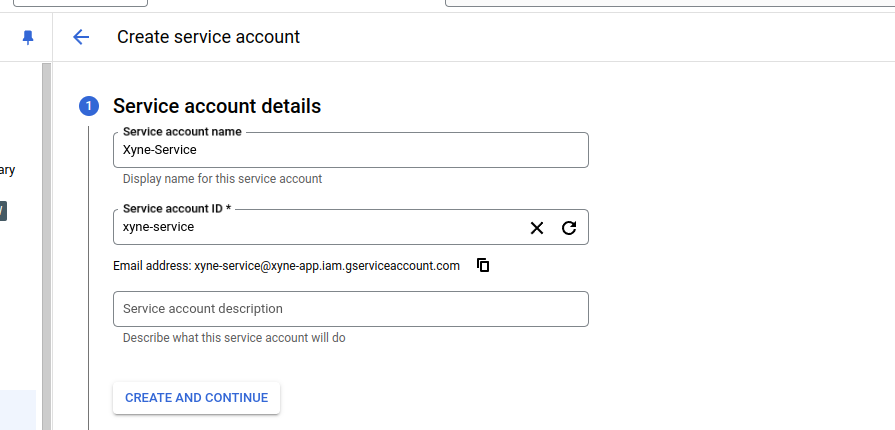Clear the Service account ID with the X icon
This screenshot has height=430, width=895.
coord(537,228)
